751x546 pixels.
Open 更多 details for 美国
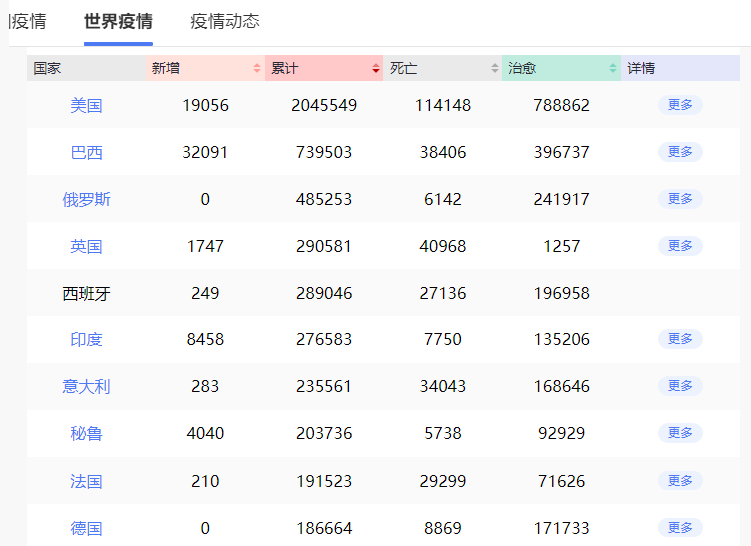tap(680, 105)
